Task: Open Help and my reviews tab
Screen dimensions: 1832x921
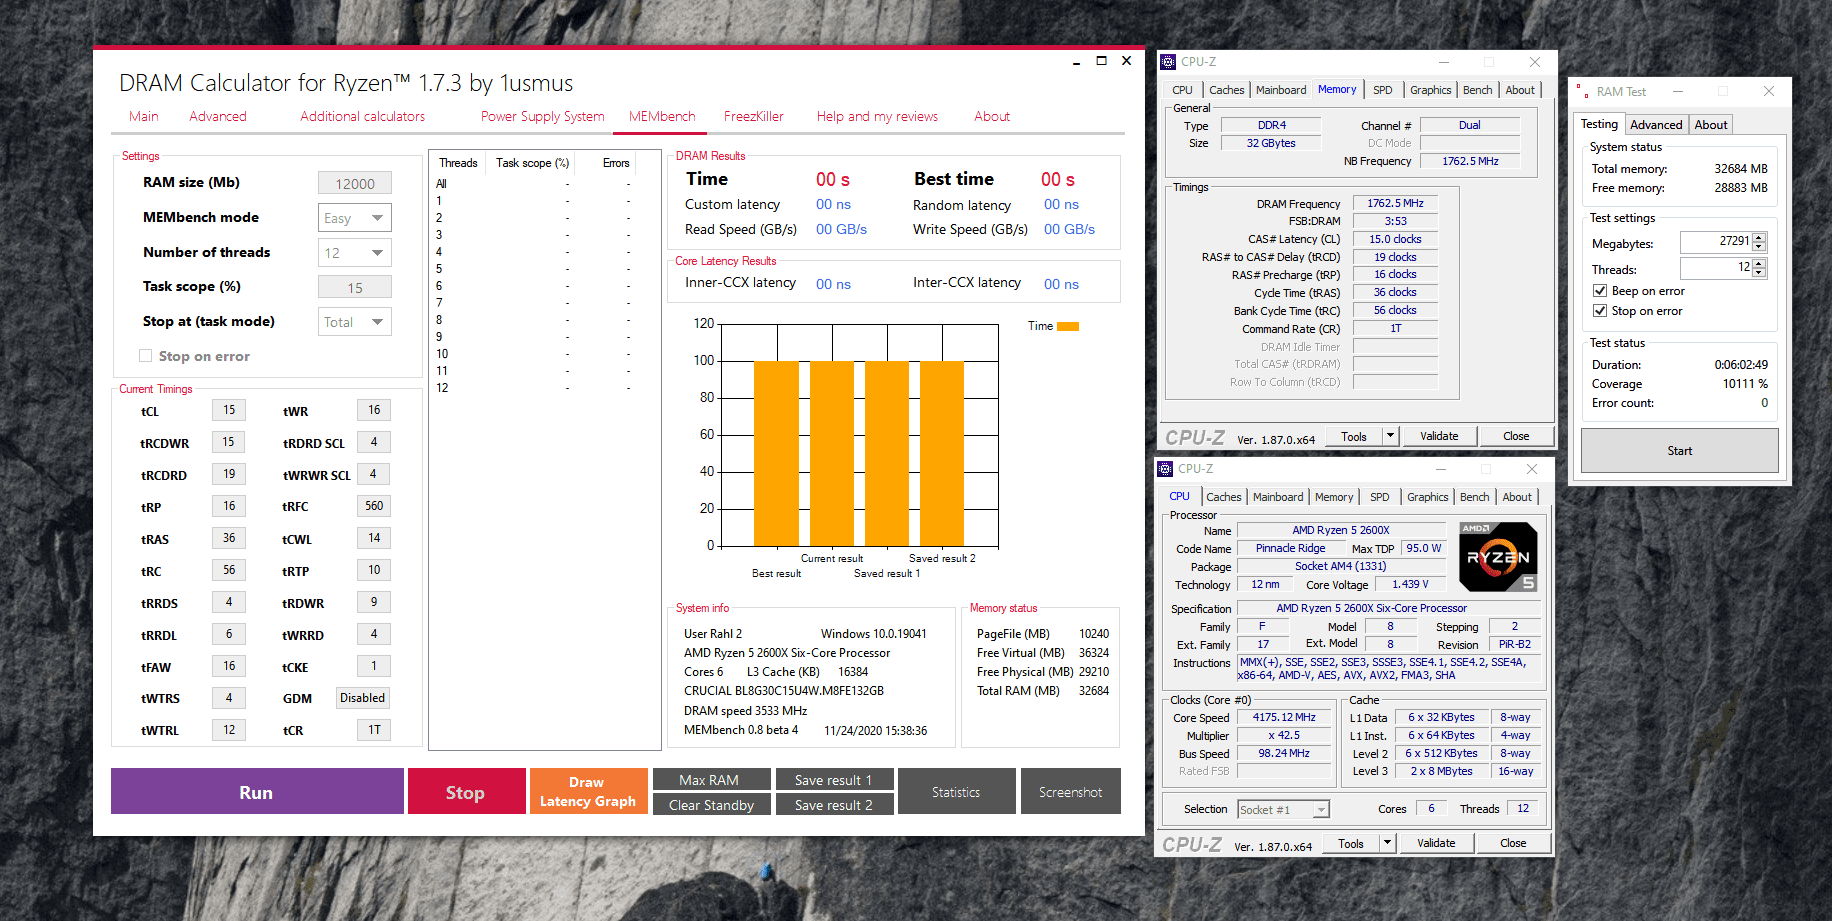Action: 878,116
